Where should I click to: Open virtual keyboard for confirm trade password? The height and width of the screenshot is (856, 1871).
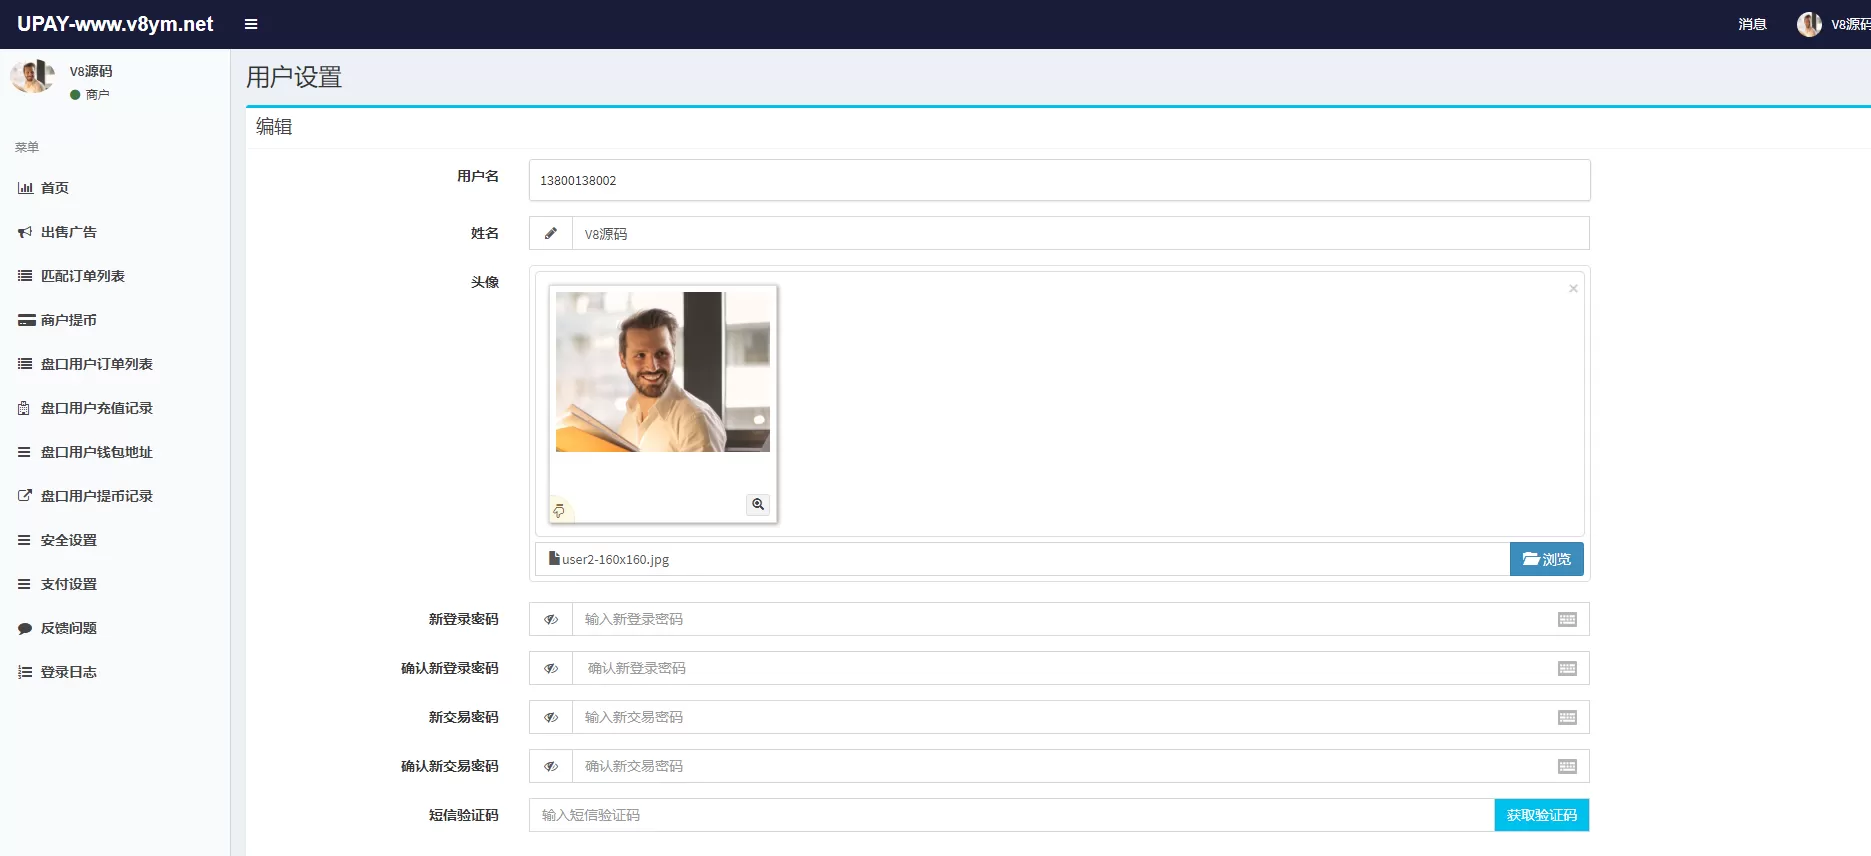point(1567,767)
